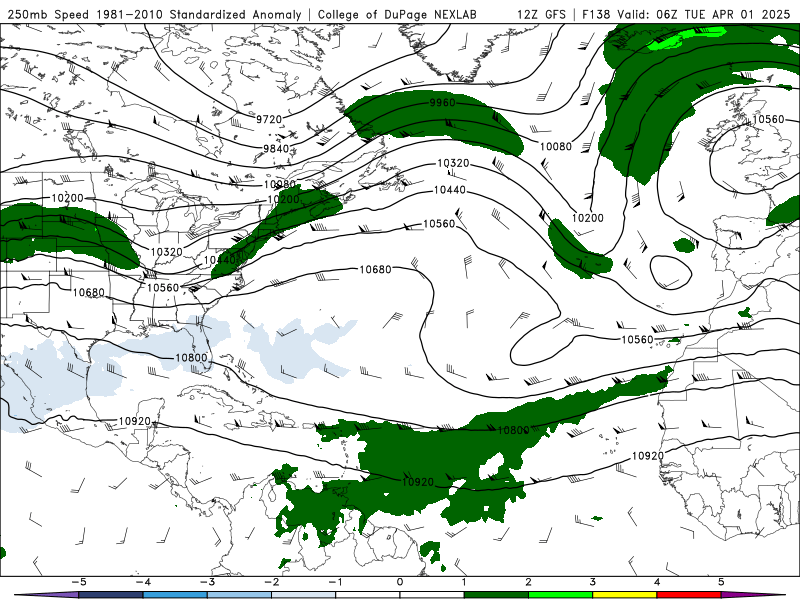Click the "College of DuPage NEXLAB" text
This screenshot has height=600, width=800.
(397, 14)
